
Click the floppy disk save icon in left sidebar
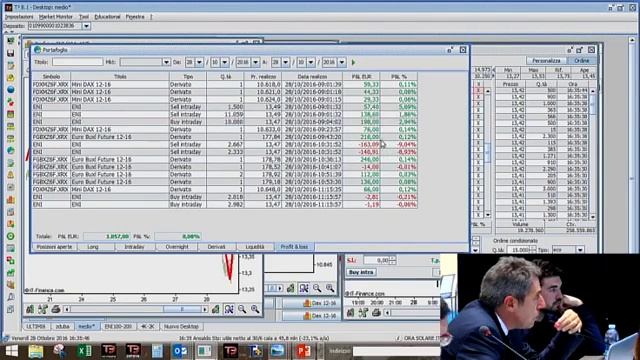point(11,53)
